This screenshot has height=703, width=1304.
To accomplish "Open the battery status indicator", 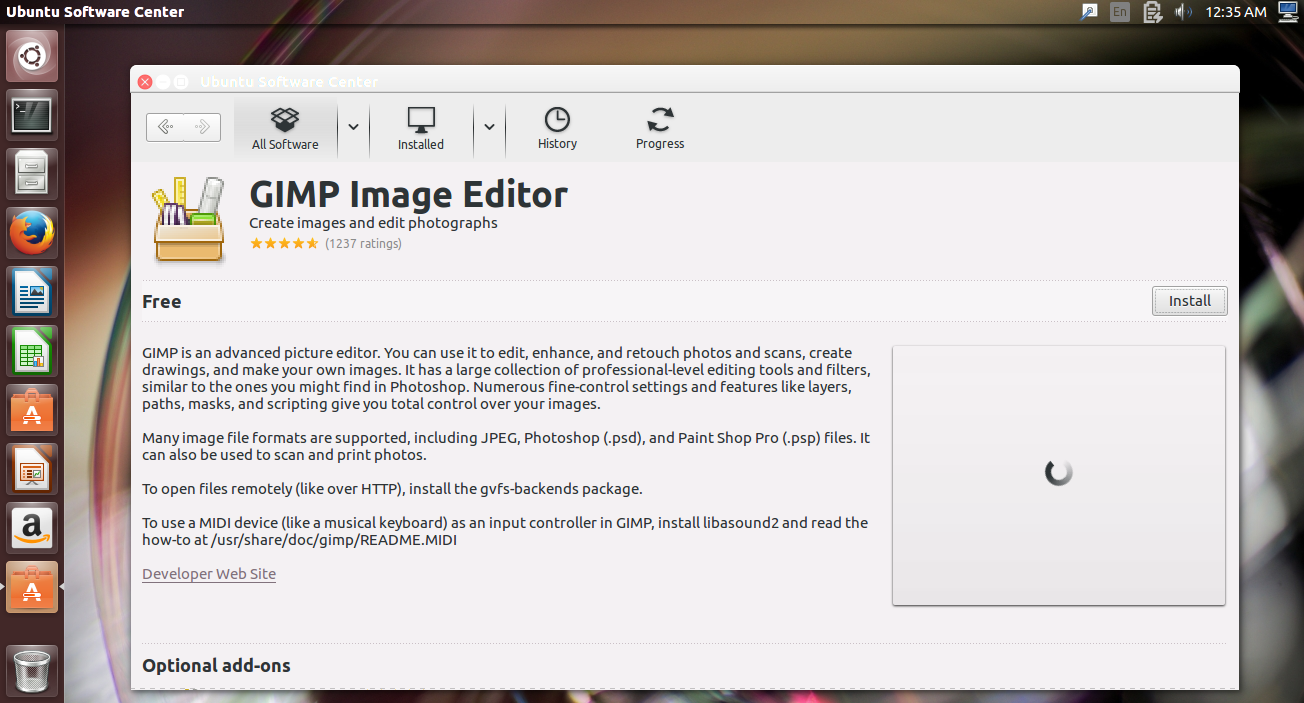I will click(x=1152, y=12).
